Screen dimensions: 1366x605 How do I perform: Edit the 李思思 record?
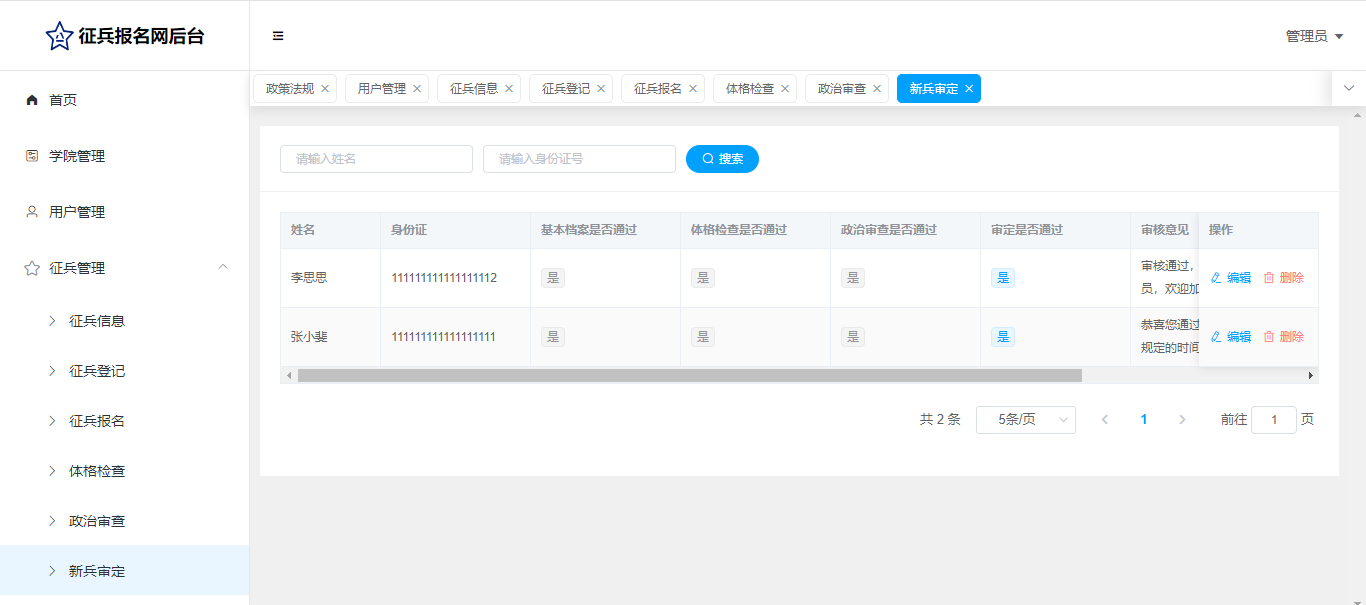click(1231, 278)
